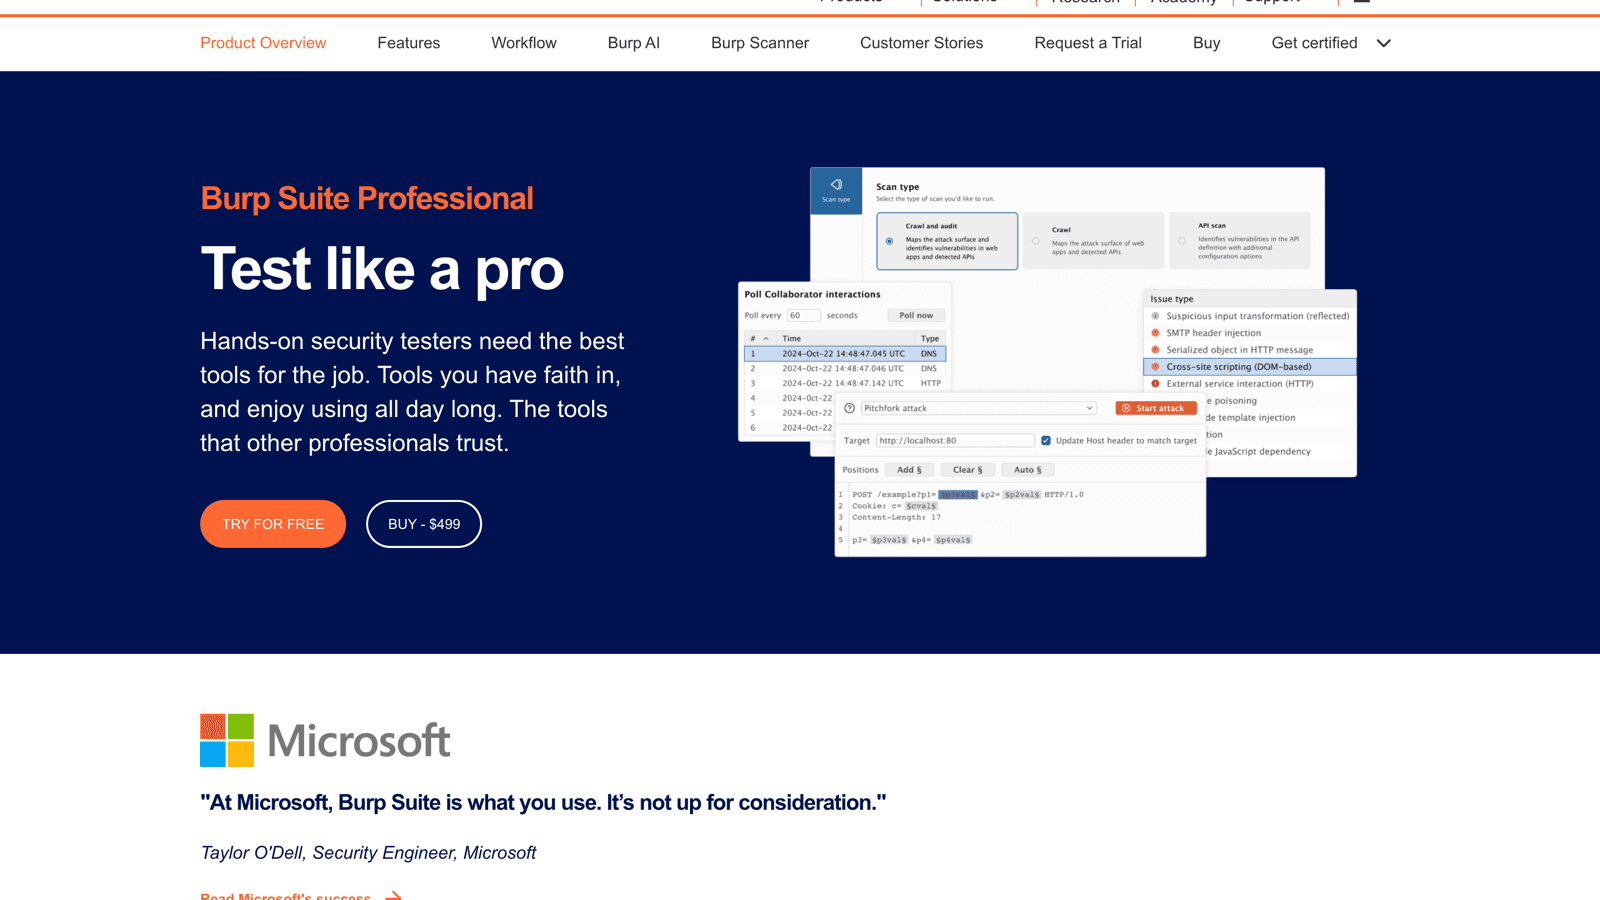
Task: Click the Scan type speaker icon tile
Action: pos(836,190)
